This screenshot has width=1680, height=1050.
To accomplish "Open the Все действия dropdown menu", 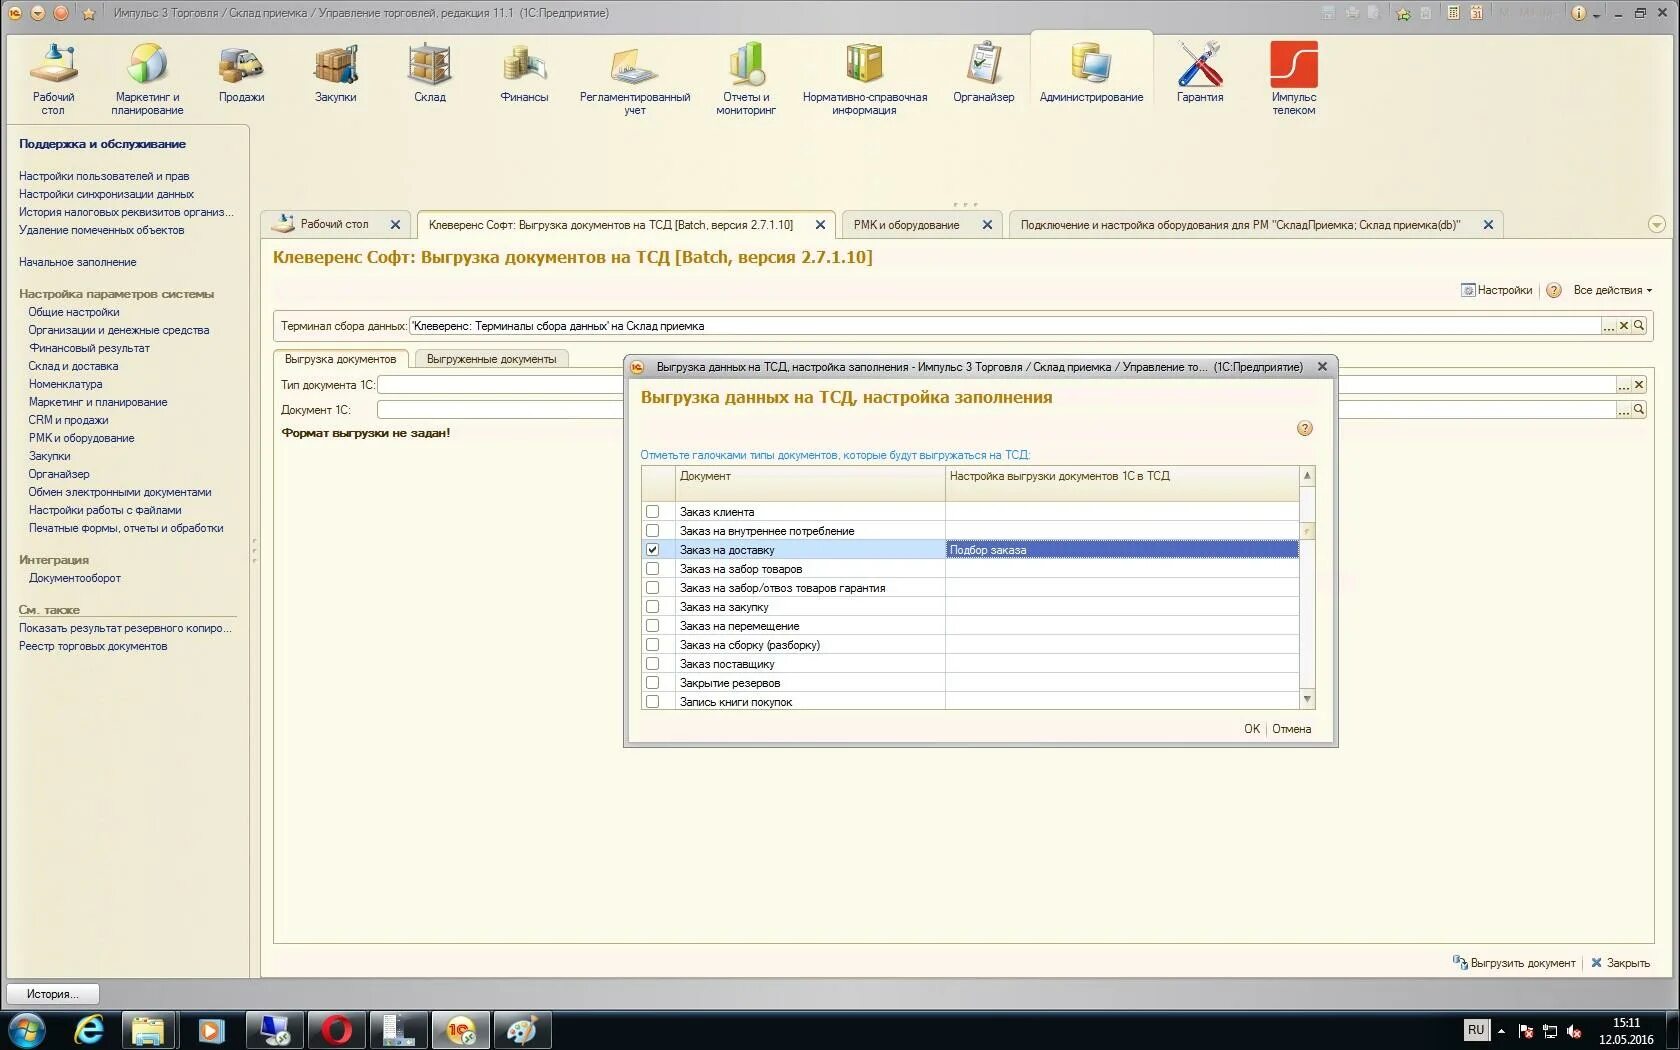I will click(1612, 290).
